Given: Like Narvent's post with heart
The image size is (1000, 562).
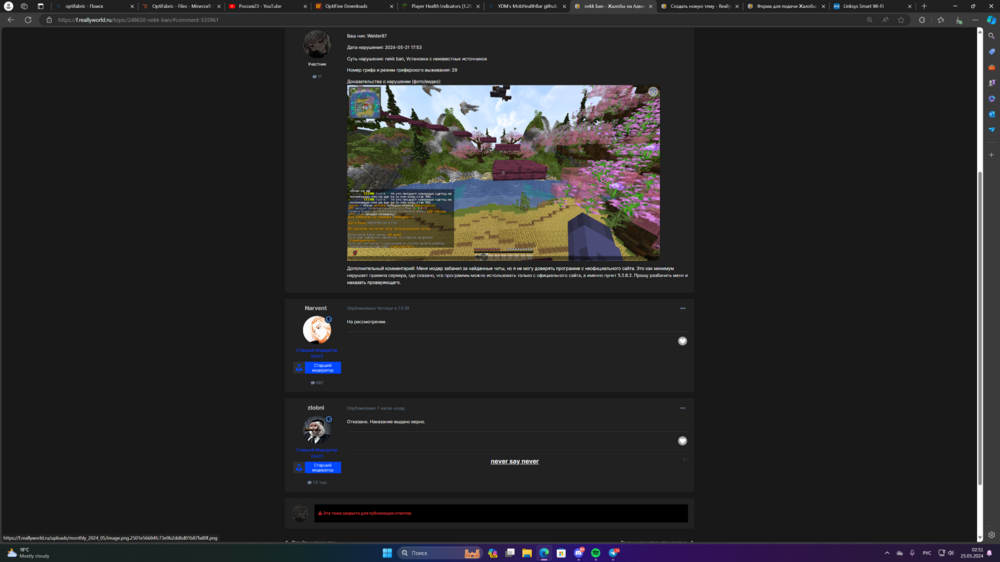Looking at the screenshot, I should [682, 341].
